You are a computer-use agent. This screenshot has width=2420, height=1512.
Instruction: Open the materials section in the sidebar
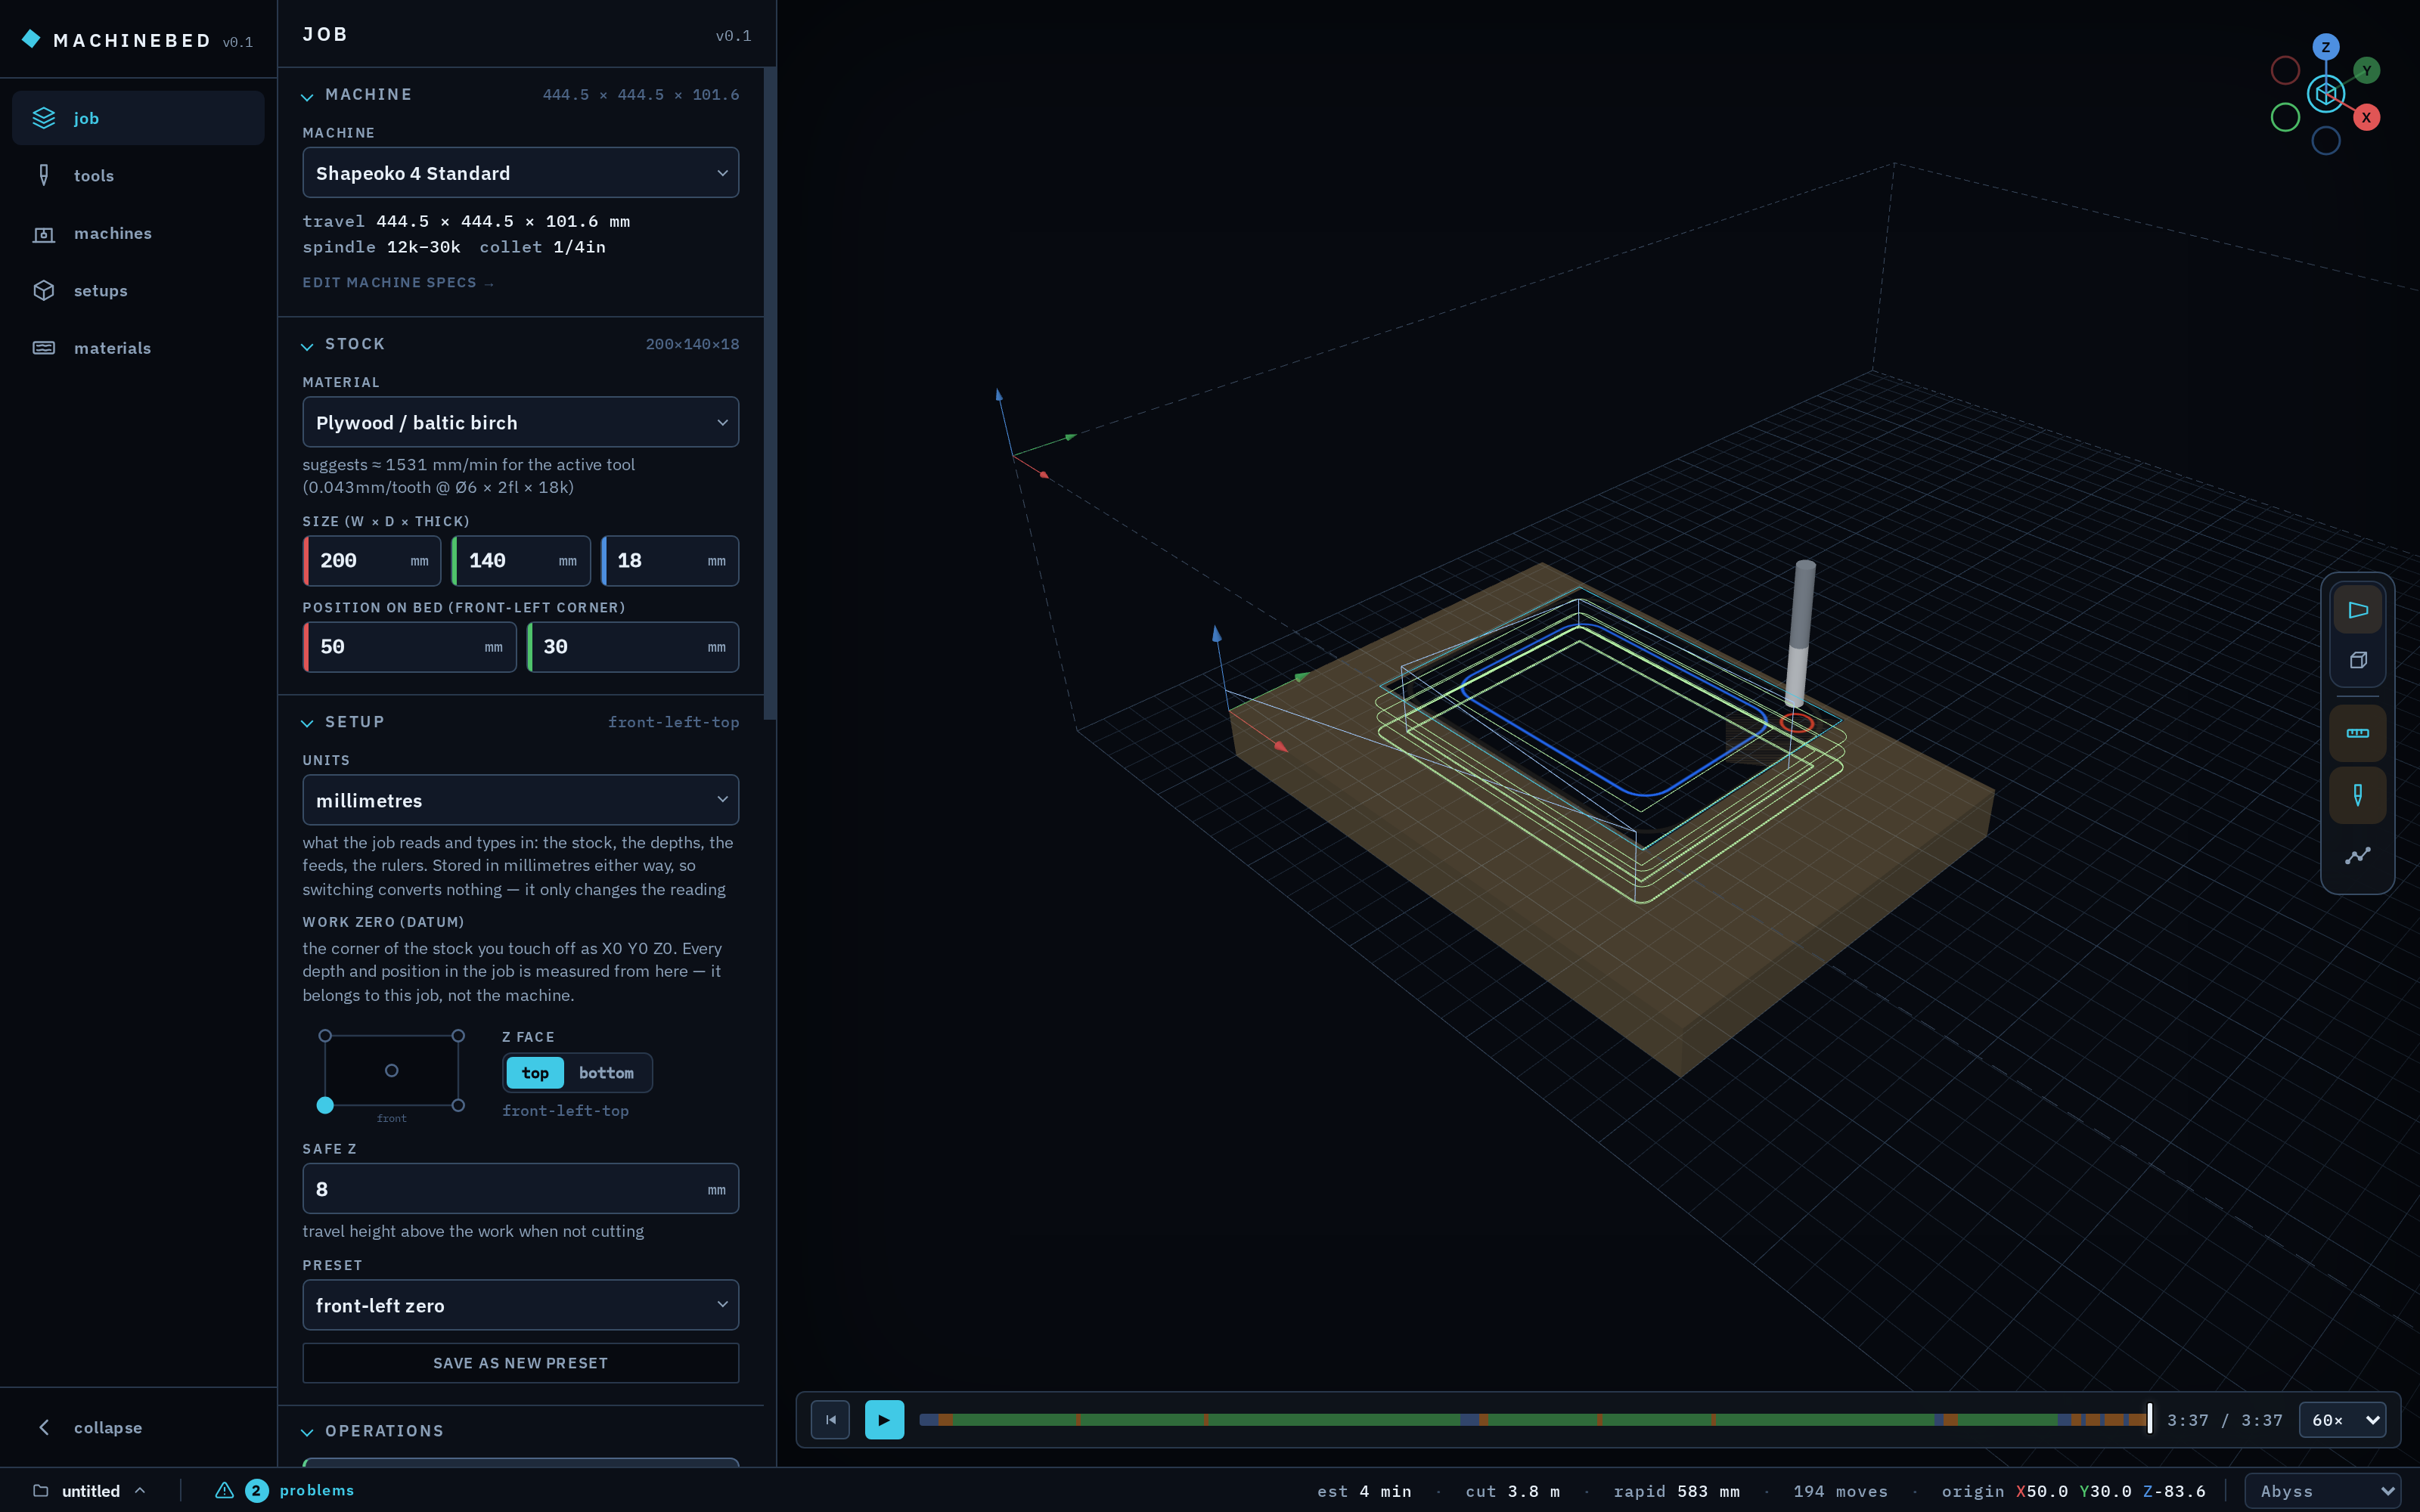pyautogui.click(x=138, y=348)
